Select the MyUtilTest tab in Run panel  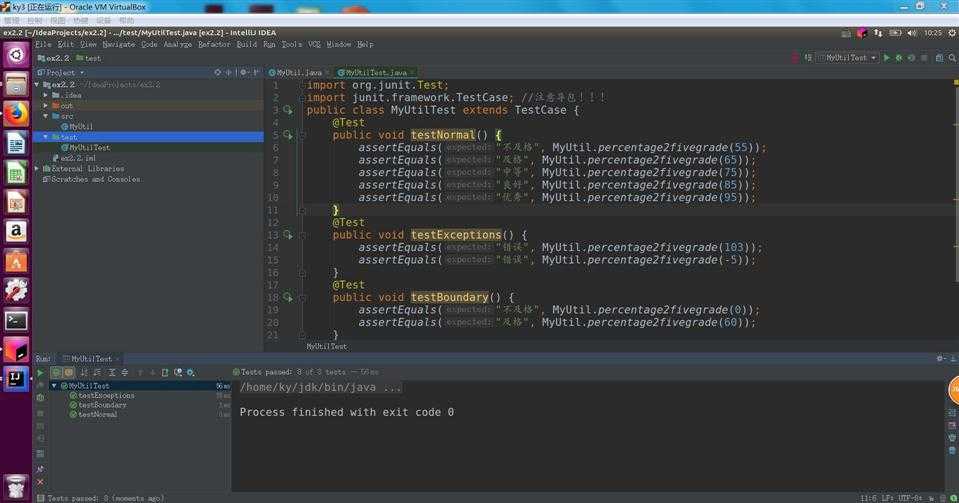tap(89, 359)
